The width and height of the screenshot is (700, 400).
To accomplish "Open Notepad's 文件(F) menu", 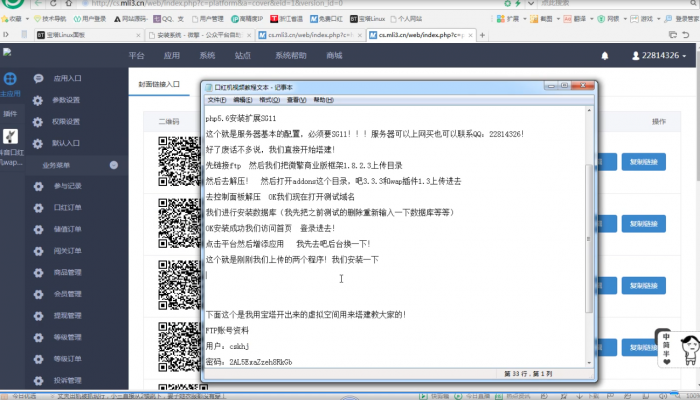I will tap(217, 100).
